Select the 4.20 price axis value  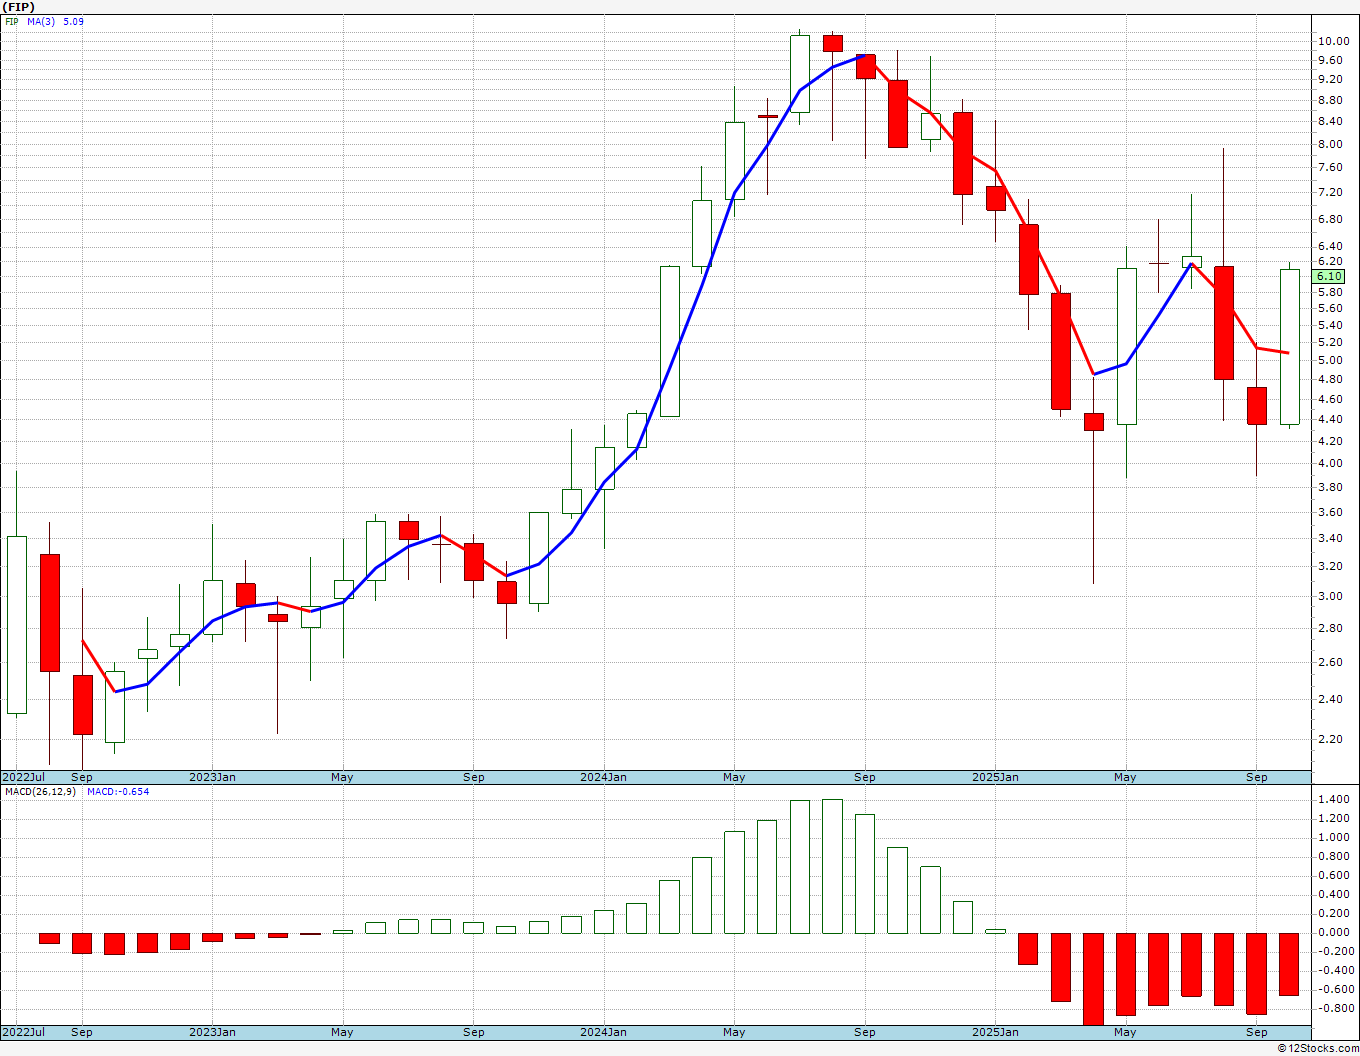1330,440
